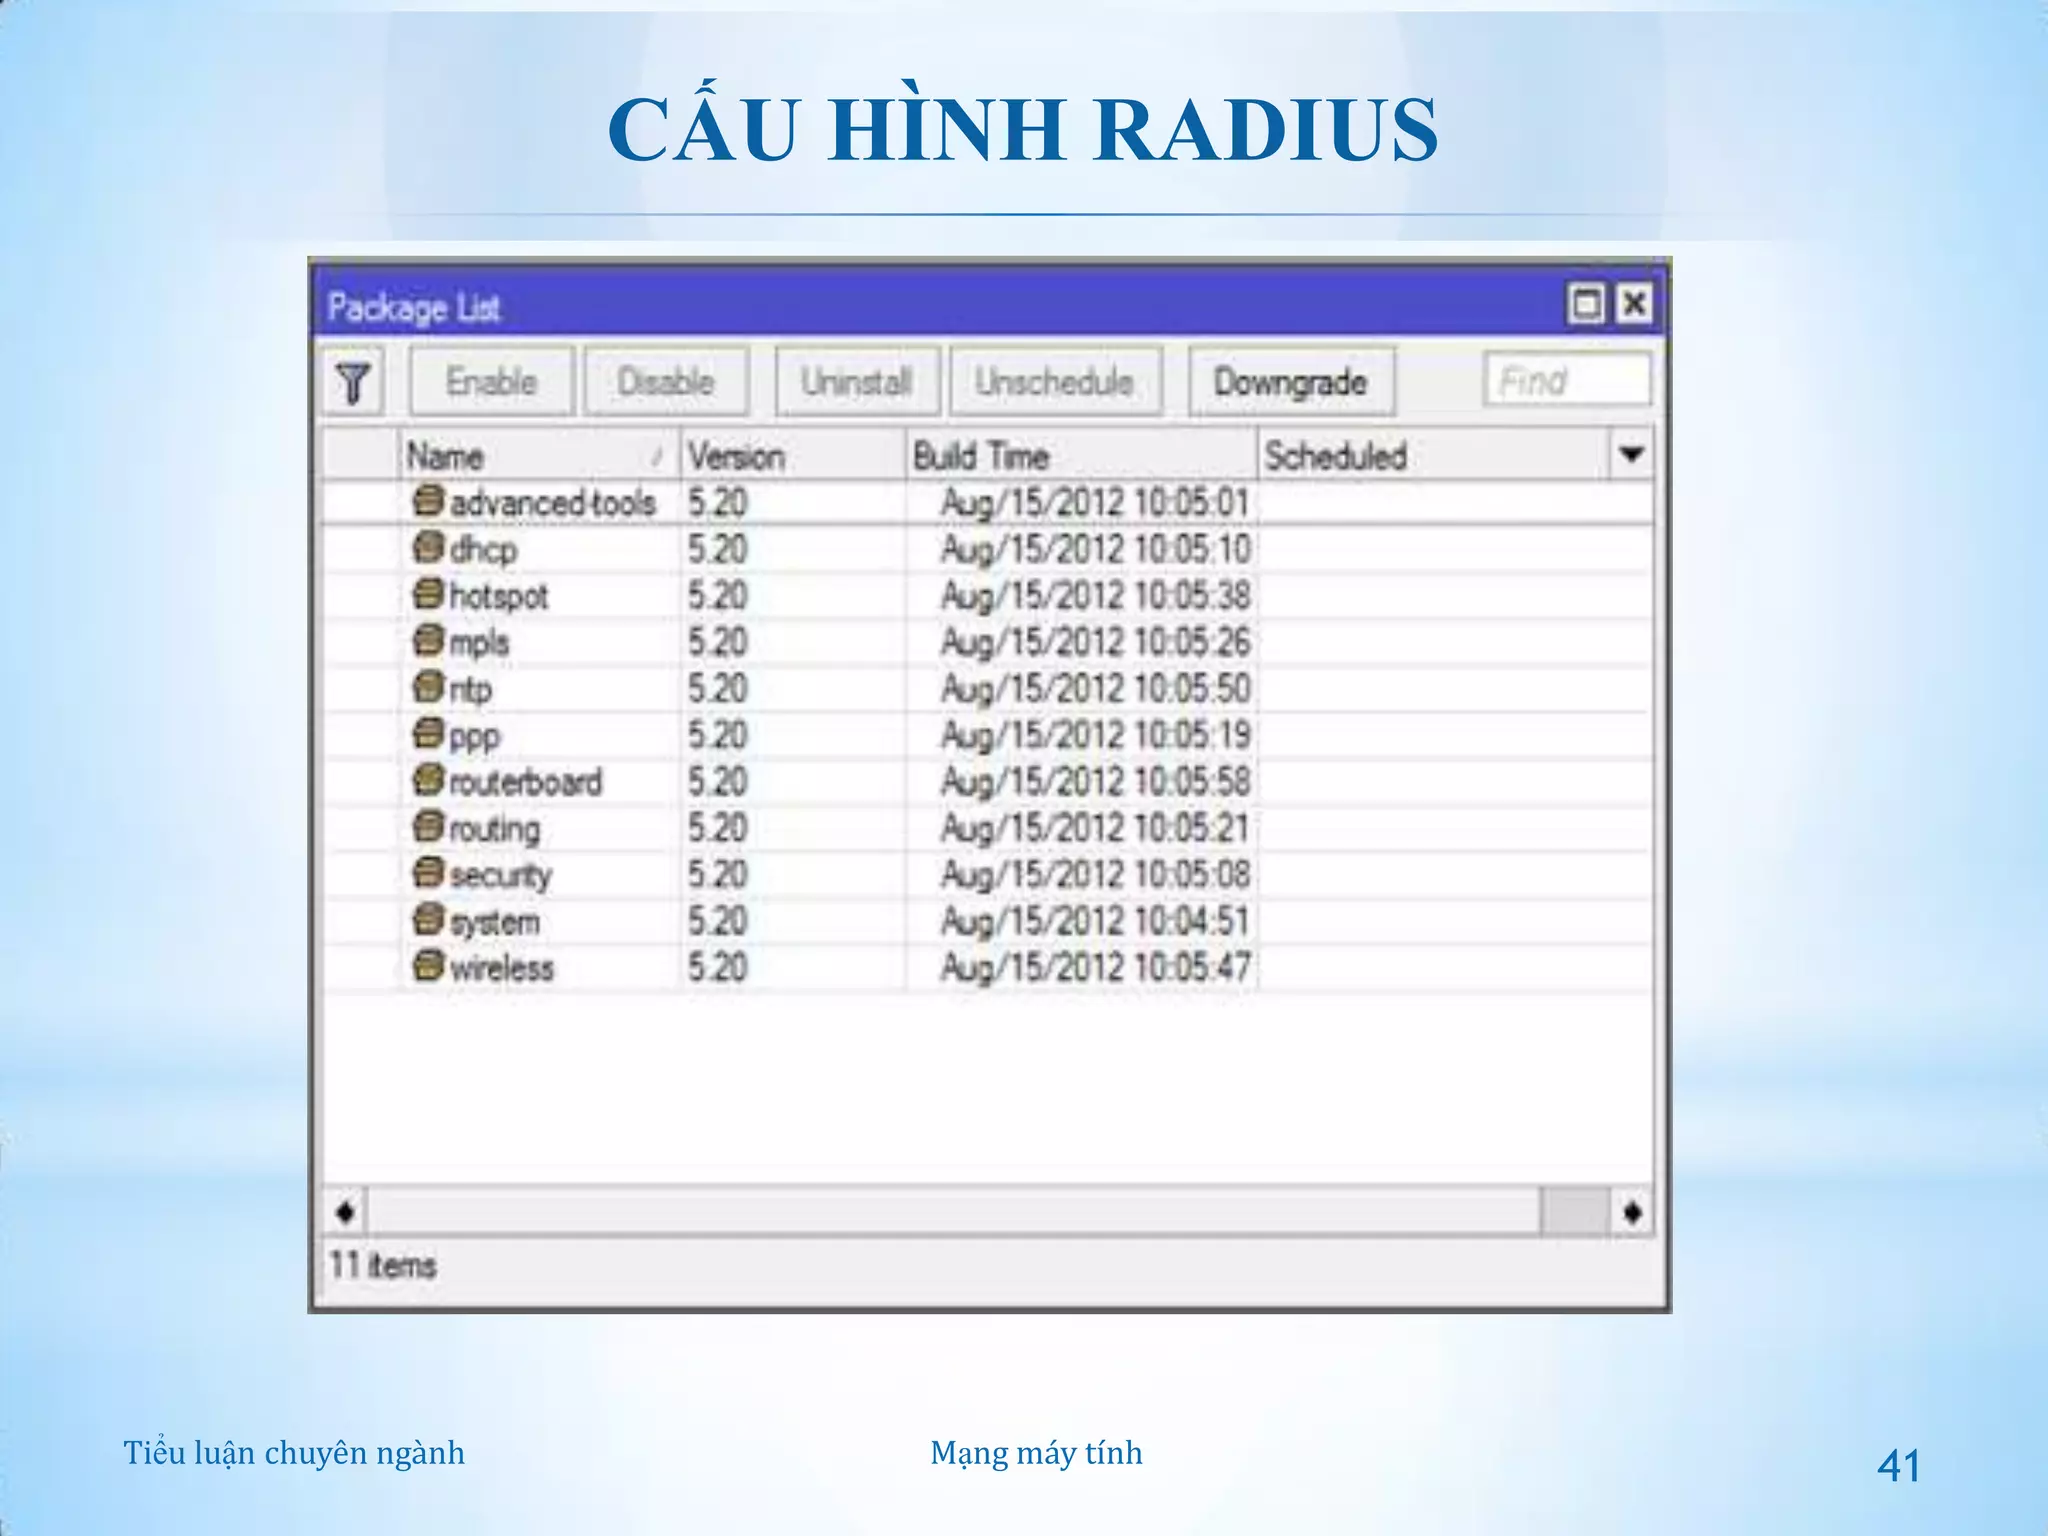Sort by the Name column header
The height and width of the screenshot is (1536, 2048).
[540, 456]
